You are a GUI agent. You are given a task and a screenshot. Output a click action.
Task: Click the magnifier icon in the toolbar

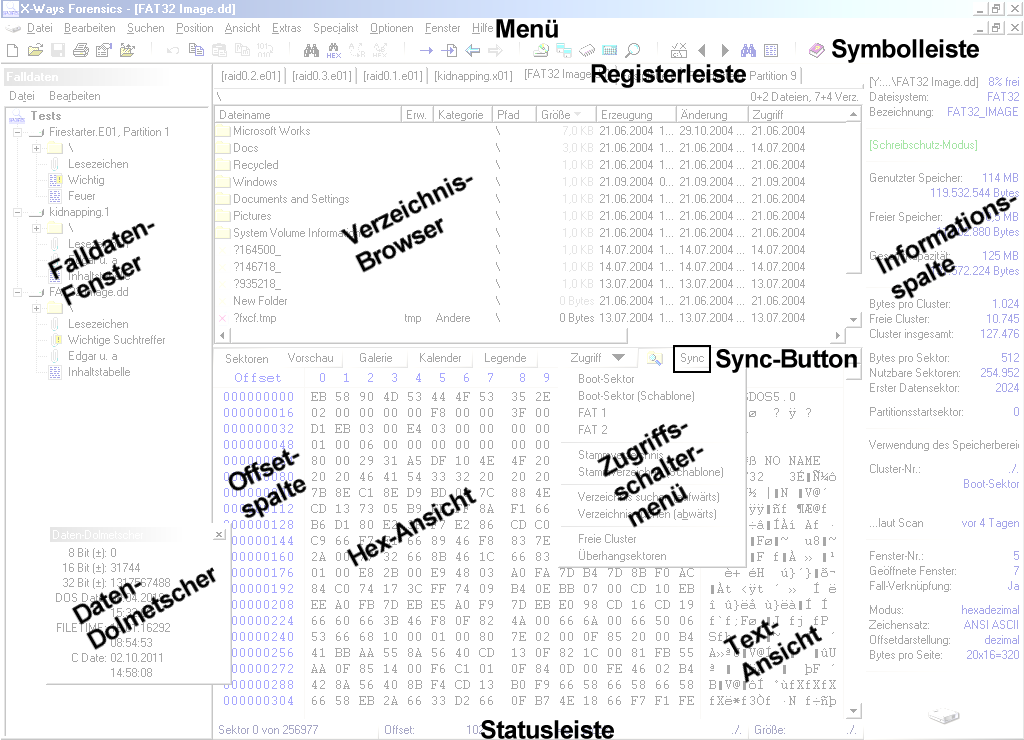click(x=633, y=50)
